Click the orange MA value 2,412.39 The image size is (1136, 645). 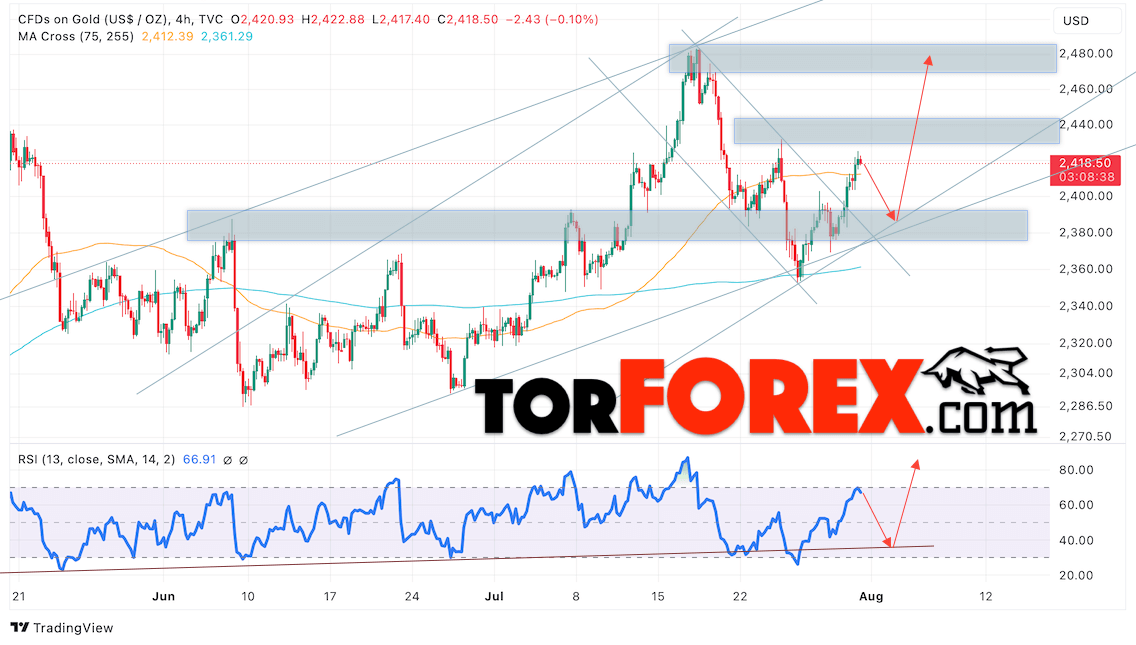168,36
